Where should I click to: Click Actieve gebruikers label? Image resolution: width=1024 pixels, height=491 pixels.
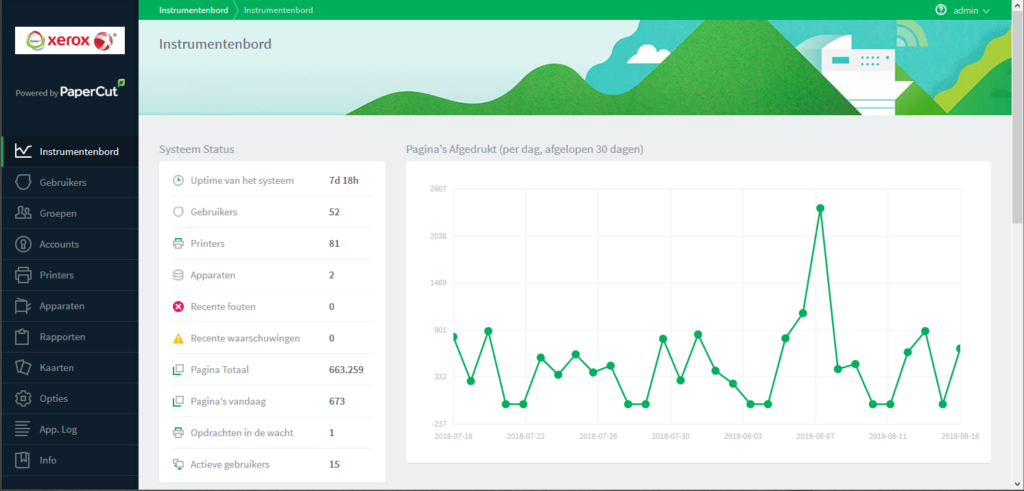(230, 464)
